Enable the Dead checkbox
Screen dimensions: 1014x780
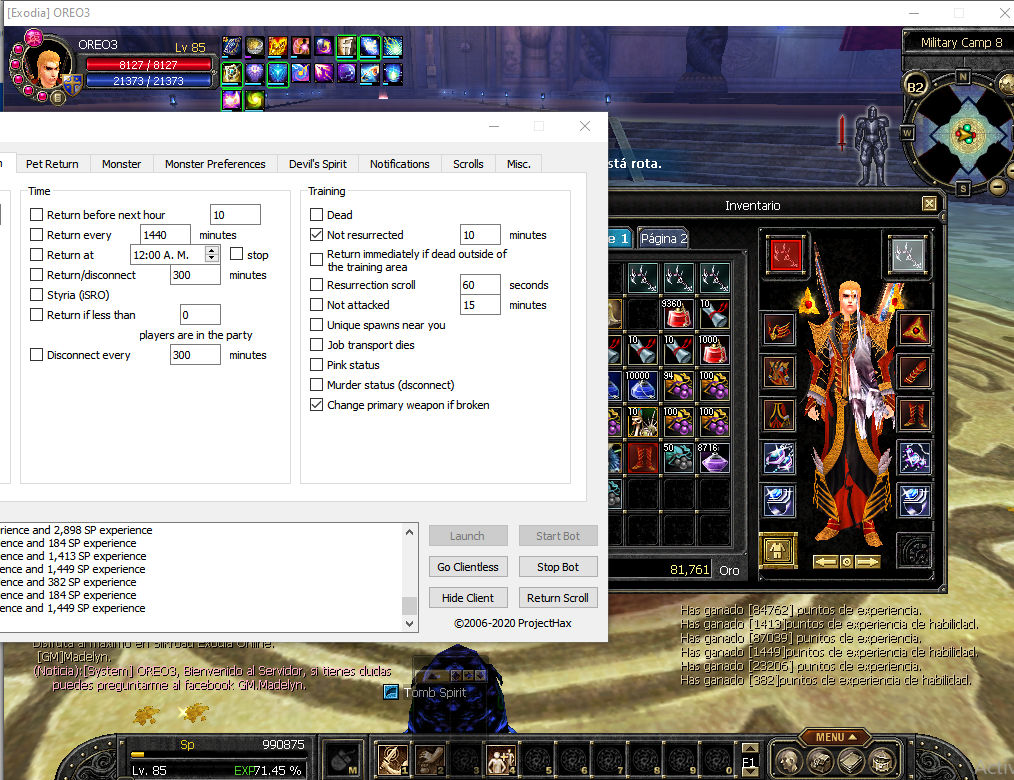click(x=317, y=215)
